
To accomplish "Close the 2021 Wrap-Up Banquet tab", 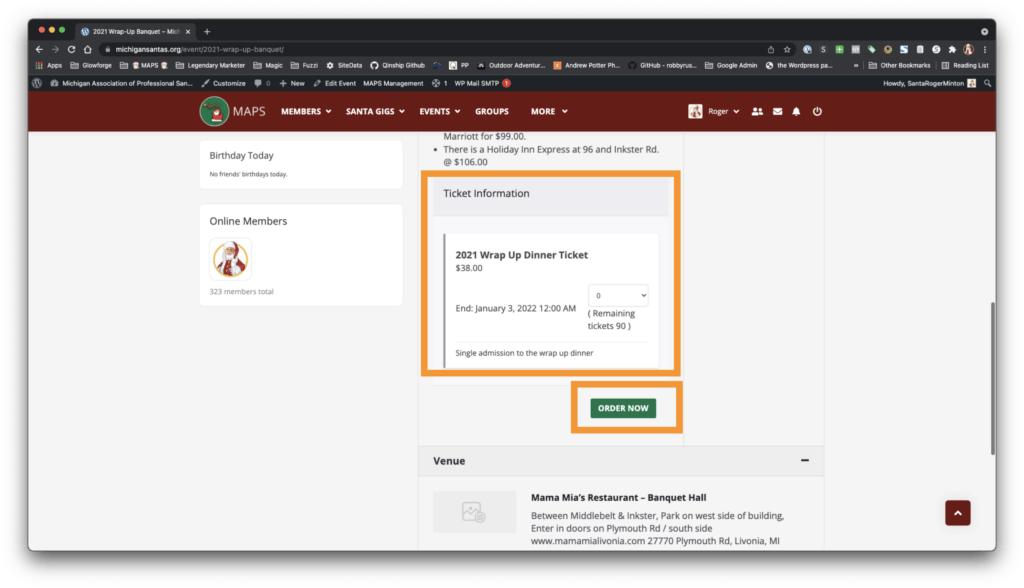I will [x=187, y=31].
